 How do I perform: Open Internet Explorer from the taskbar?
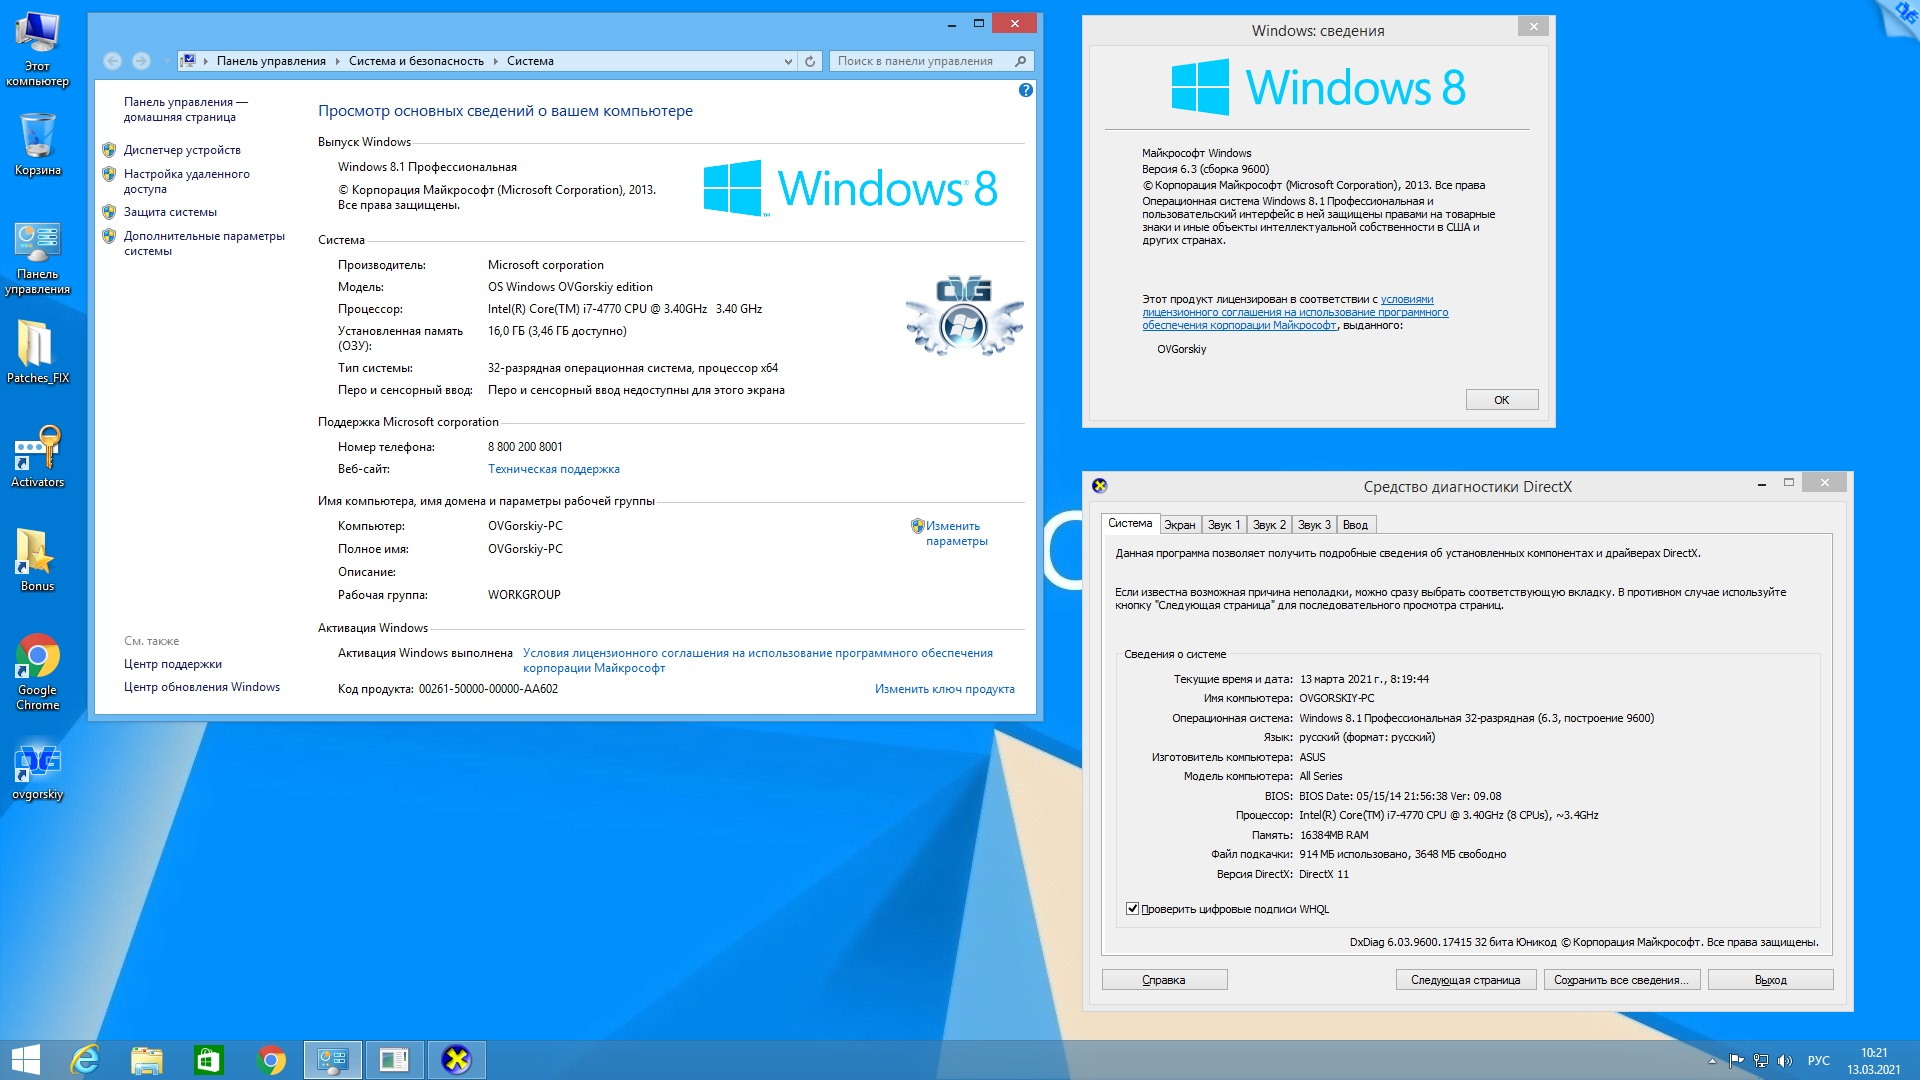click(x=85, y=1059)
